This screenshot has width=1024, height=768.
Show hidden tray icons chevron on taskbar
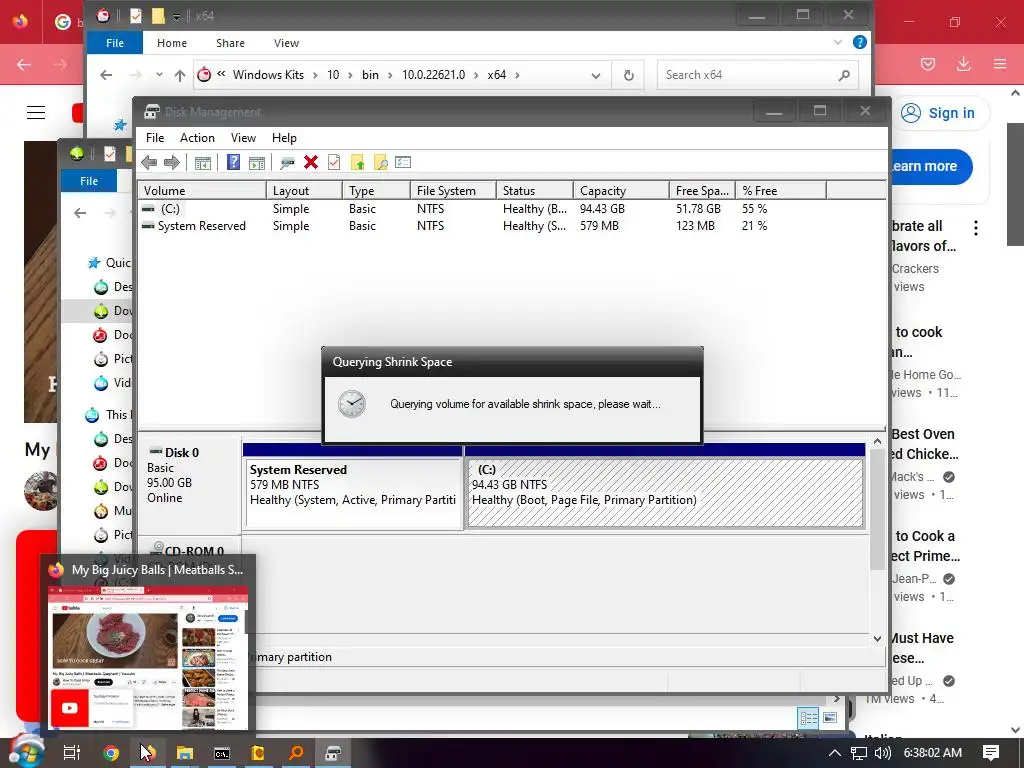click(x=835, y=753)
